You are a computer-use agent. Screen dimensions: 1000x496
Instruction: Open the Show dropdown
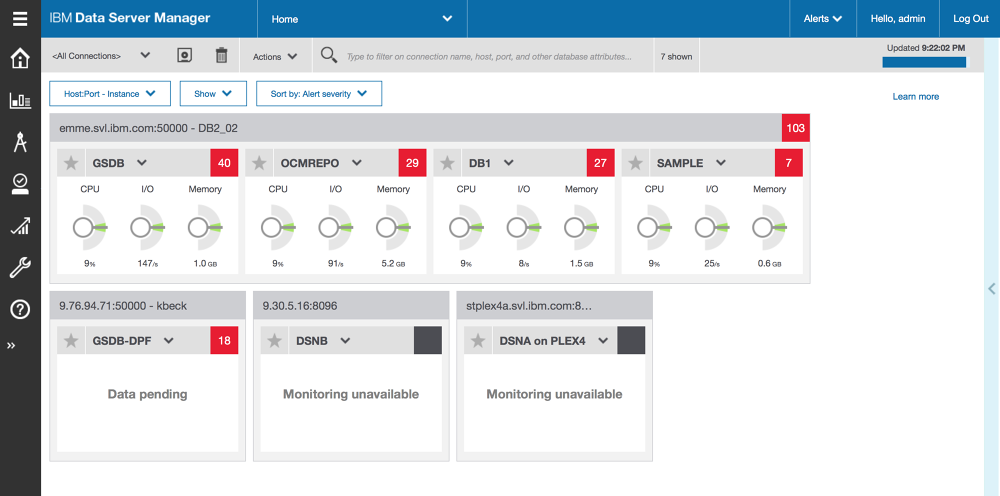click(212, 94)
